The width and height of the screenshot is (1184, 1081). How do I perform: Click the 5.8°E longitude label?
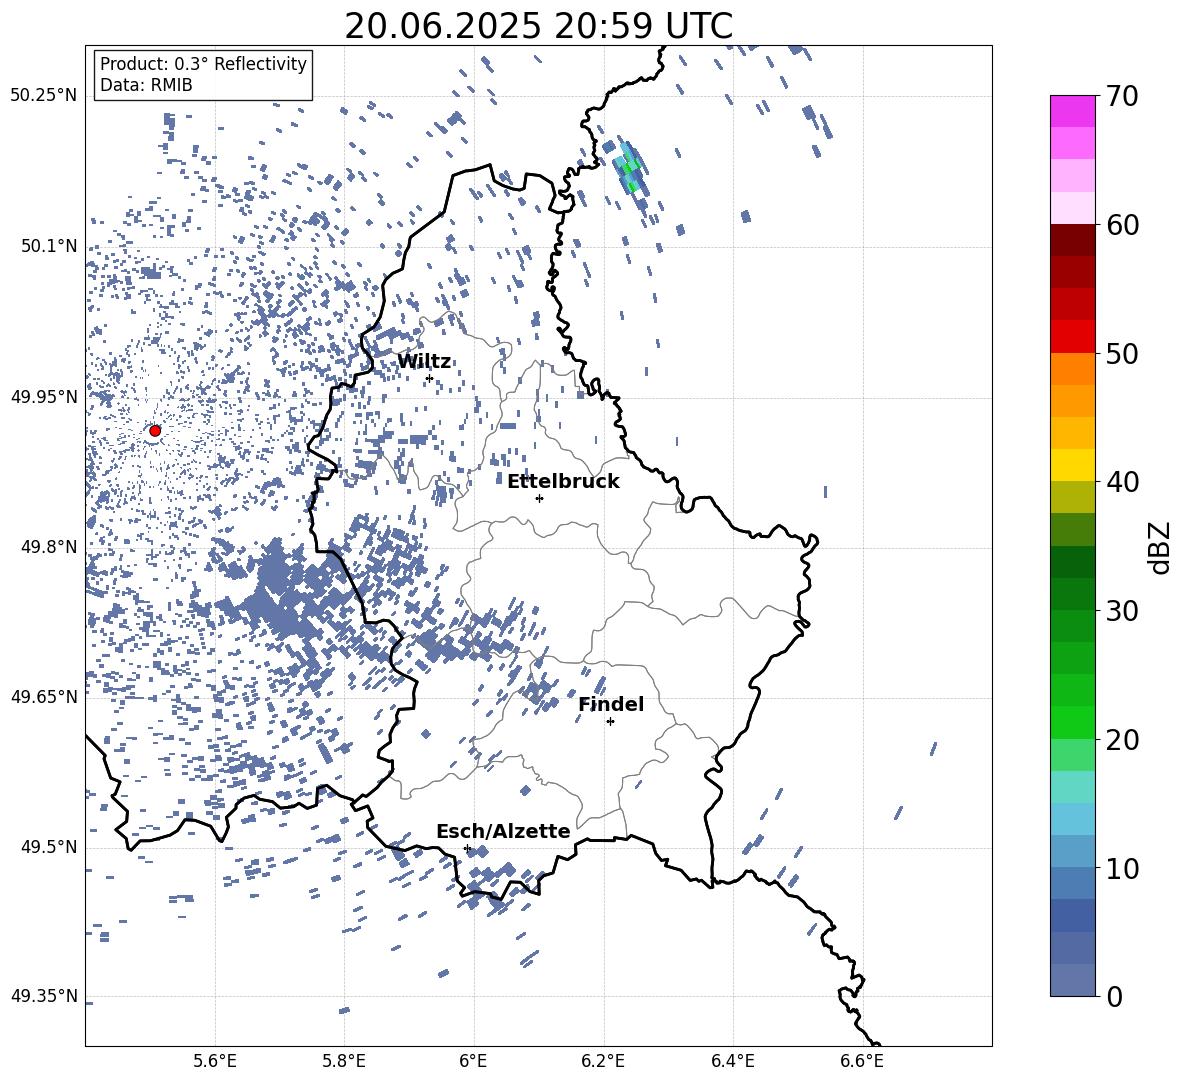[x=344, y=1062]
